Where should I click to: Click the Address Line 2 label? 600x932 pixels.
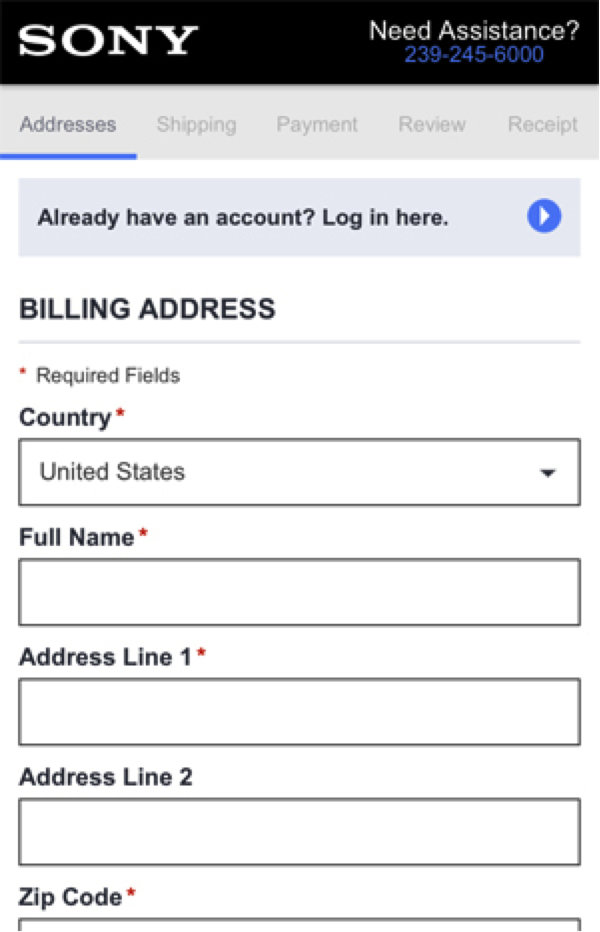(105, 777)
